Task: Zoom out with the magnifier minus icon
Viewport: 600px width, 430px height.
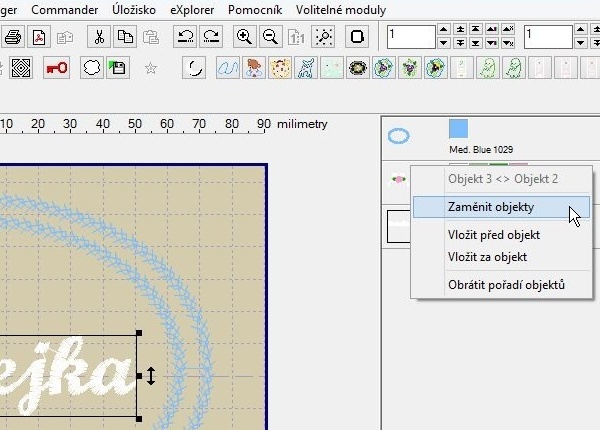Action: click(x=270, y=38)
